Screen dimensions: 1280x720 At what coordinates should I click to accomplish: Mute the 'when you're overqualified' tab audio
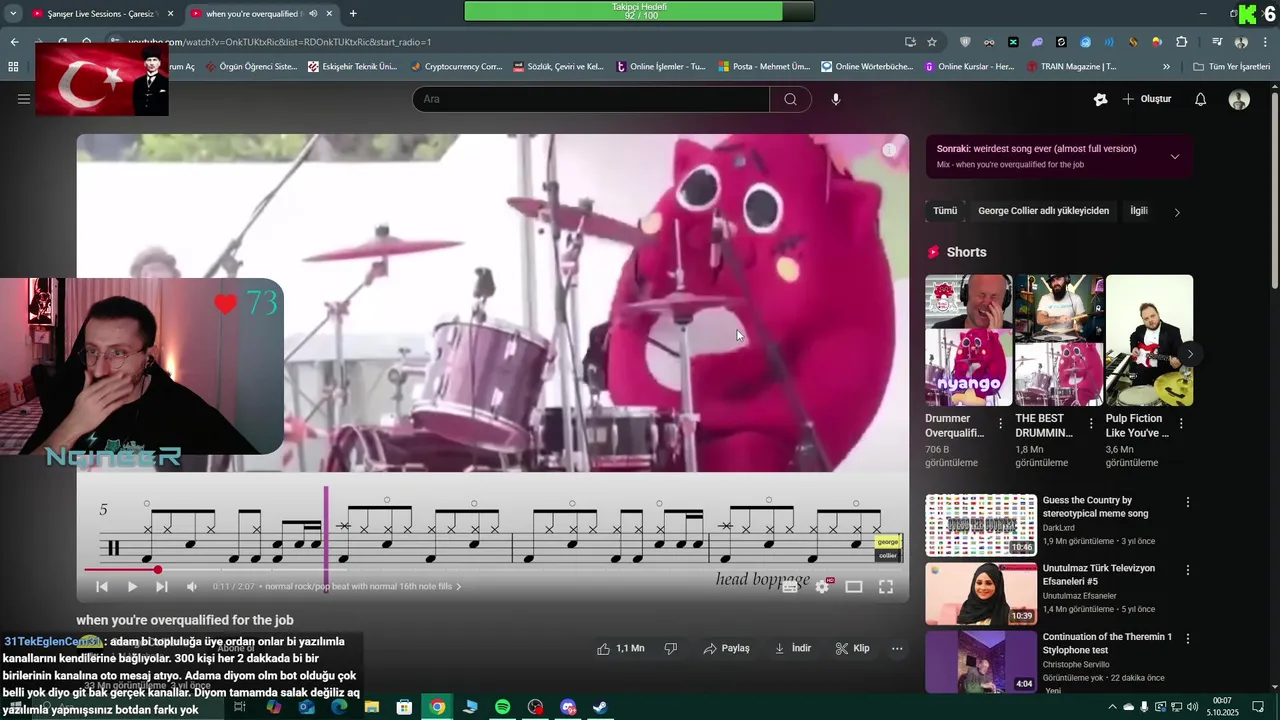pyautogui.click(x=313, y=14)
